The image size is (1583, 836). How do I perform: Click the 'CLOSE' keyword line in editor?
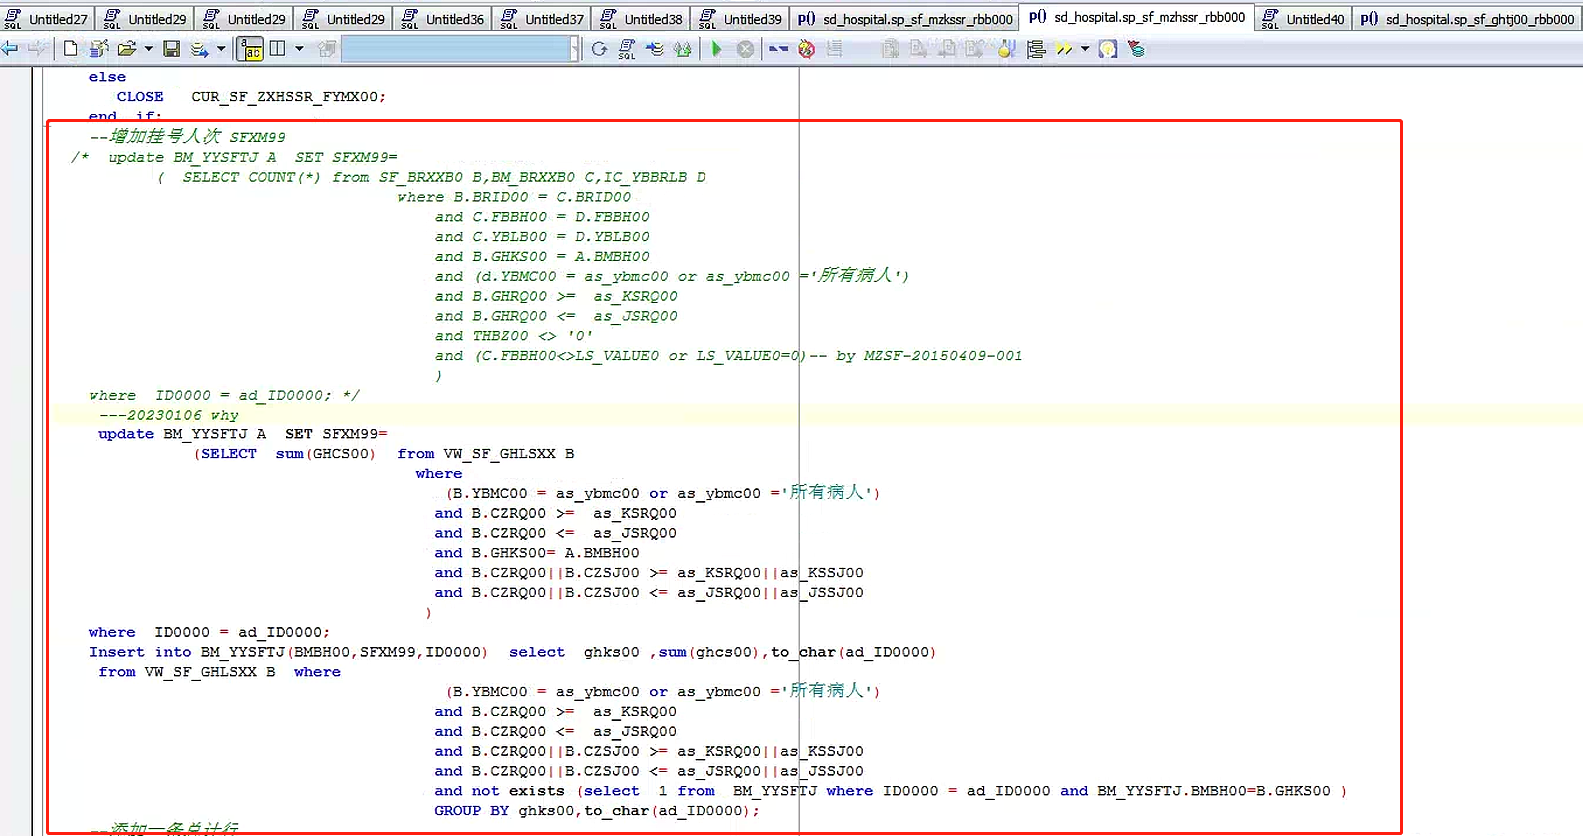140,97
